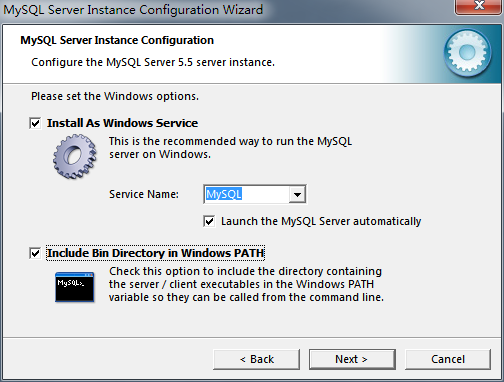Click inside the Service Name field showing MySQL

(x=246, y=194)
